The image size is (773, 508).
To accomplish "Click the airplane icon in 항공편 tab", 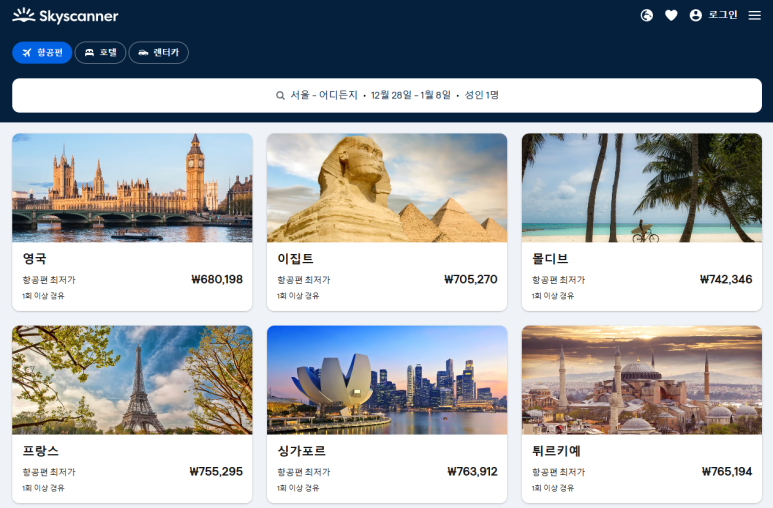I will 27,53.
